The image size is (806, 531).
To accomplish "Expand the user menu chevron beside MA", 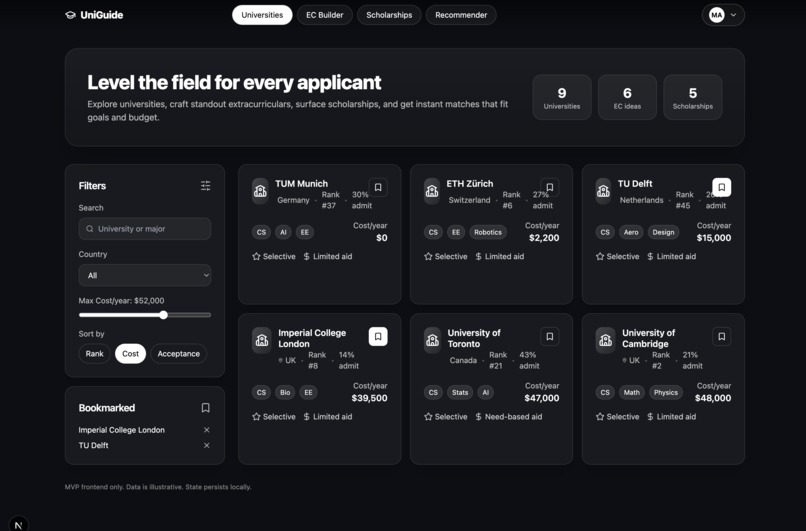I will click(x=734, y=15).
